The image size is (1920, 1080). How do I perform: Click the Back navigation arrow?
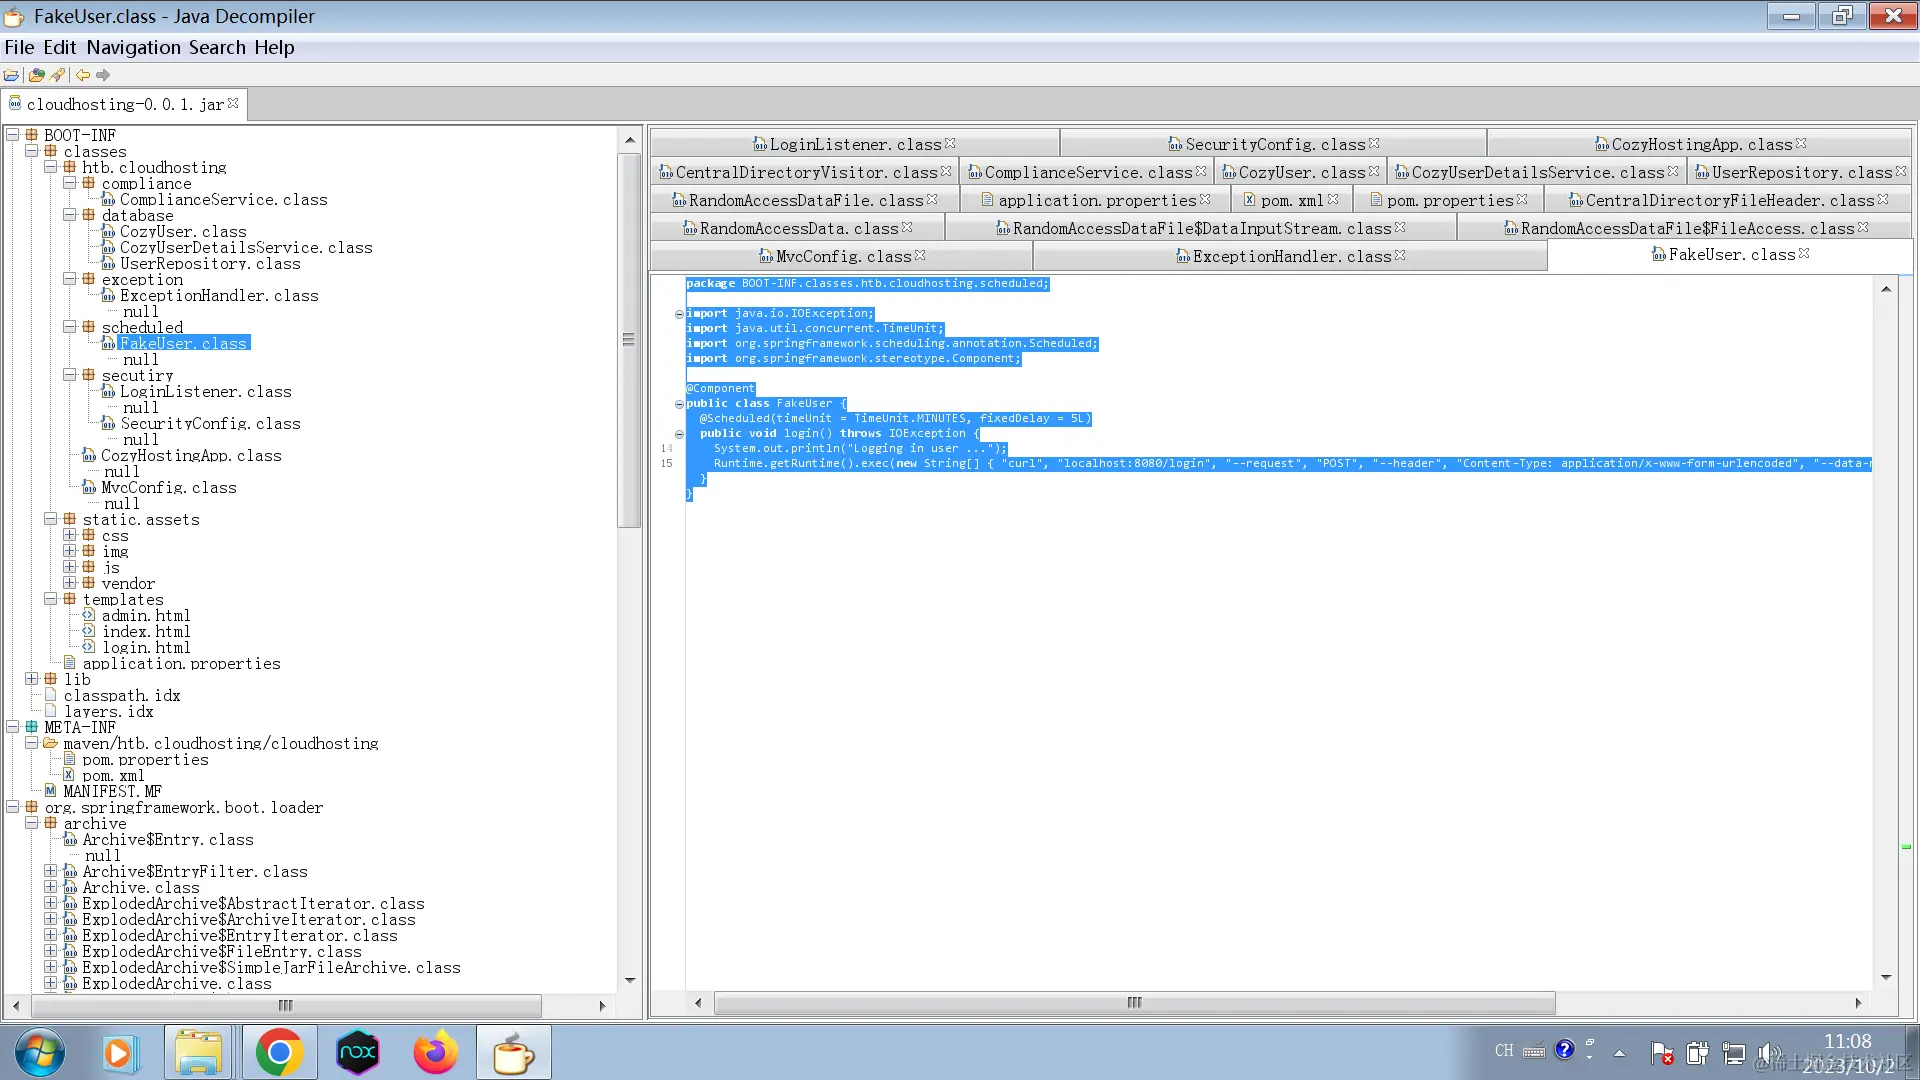point(83,75)
